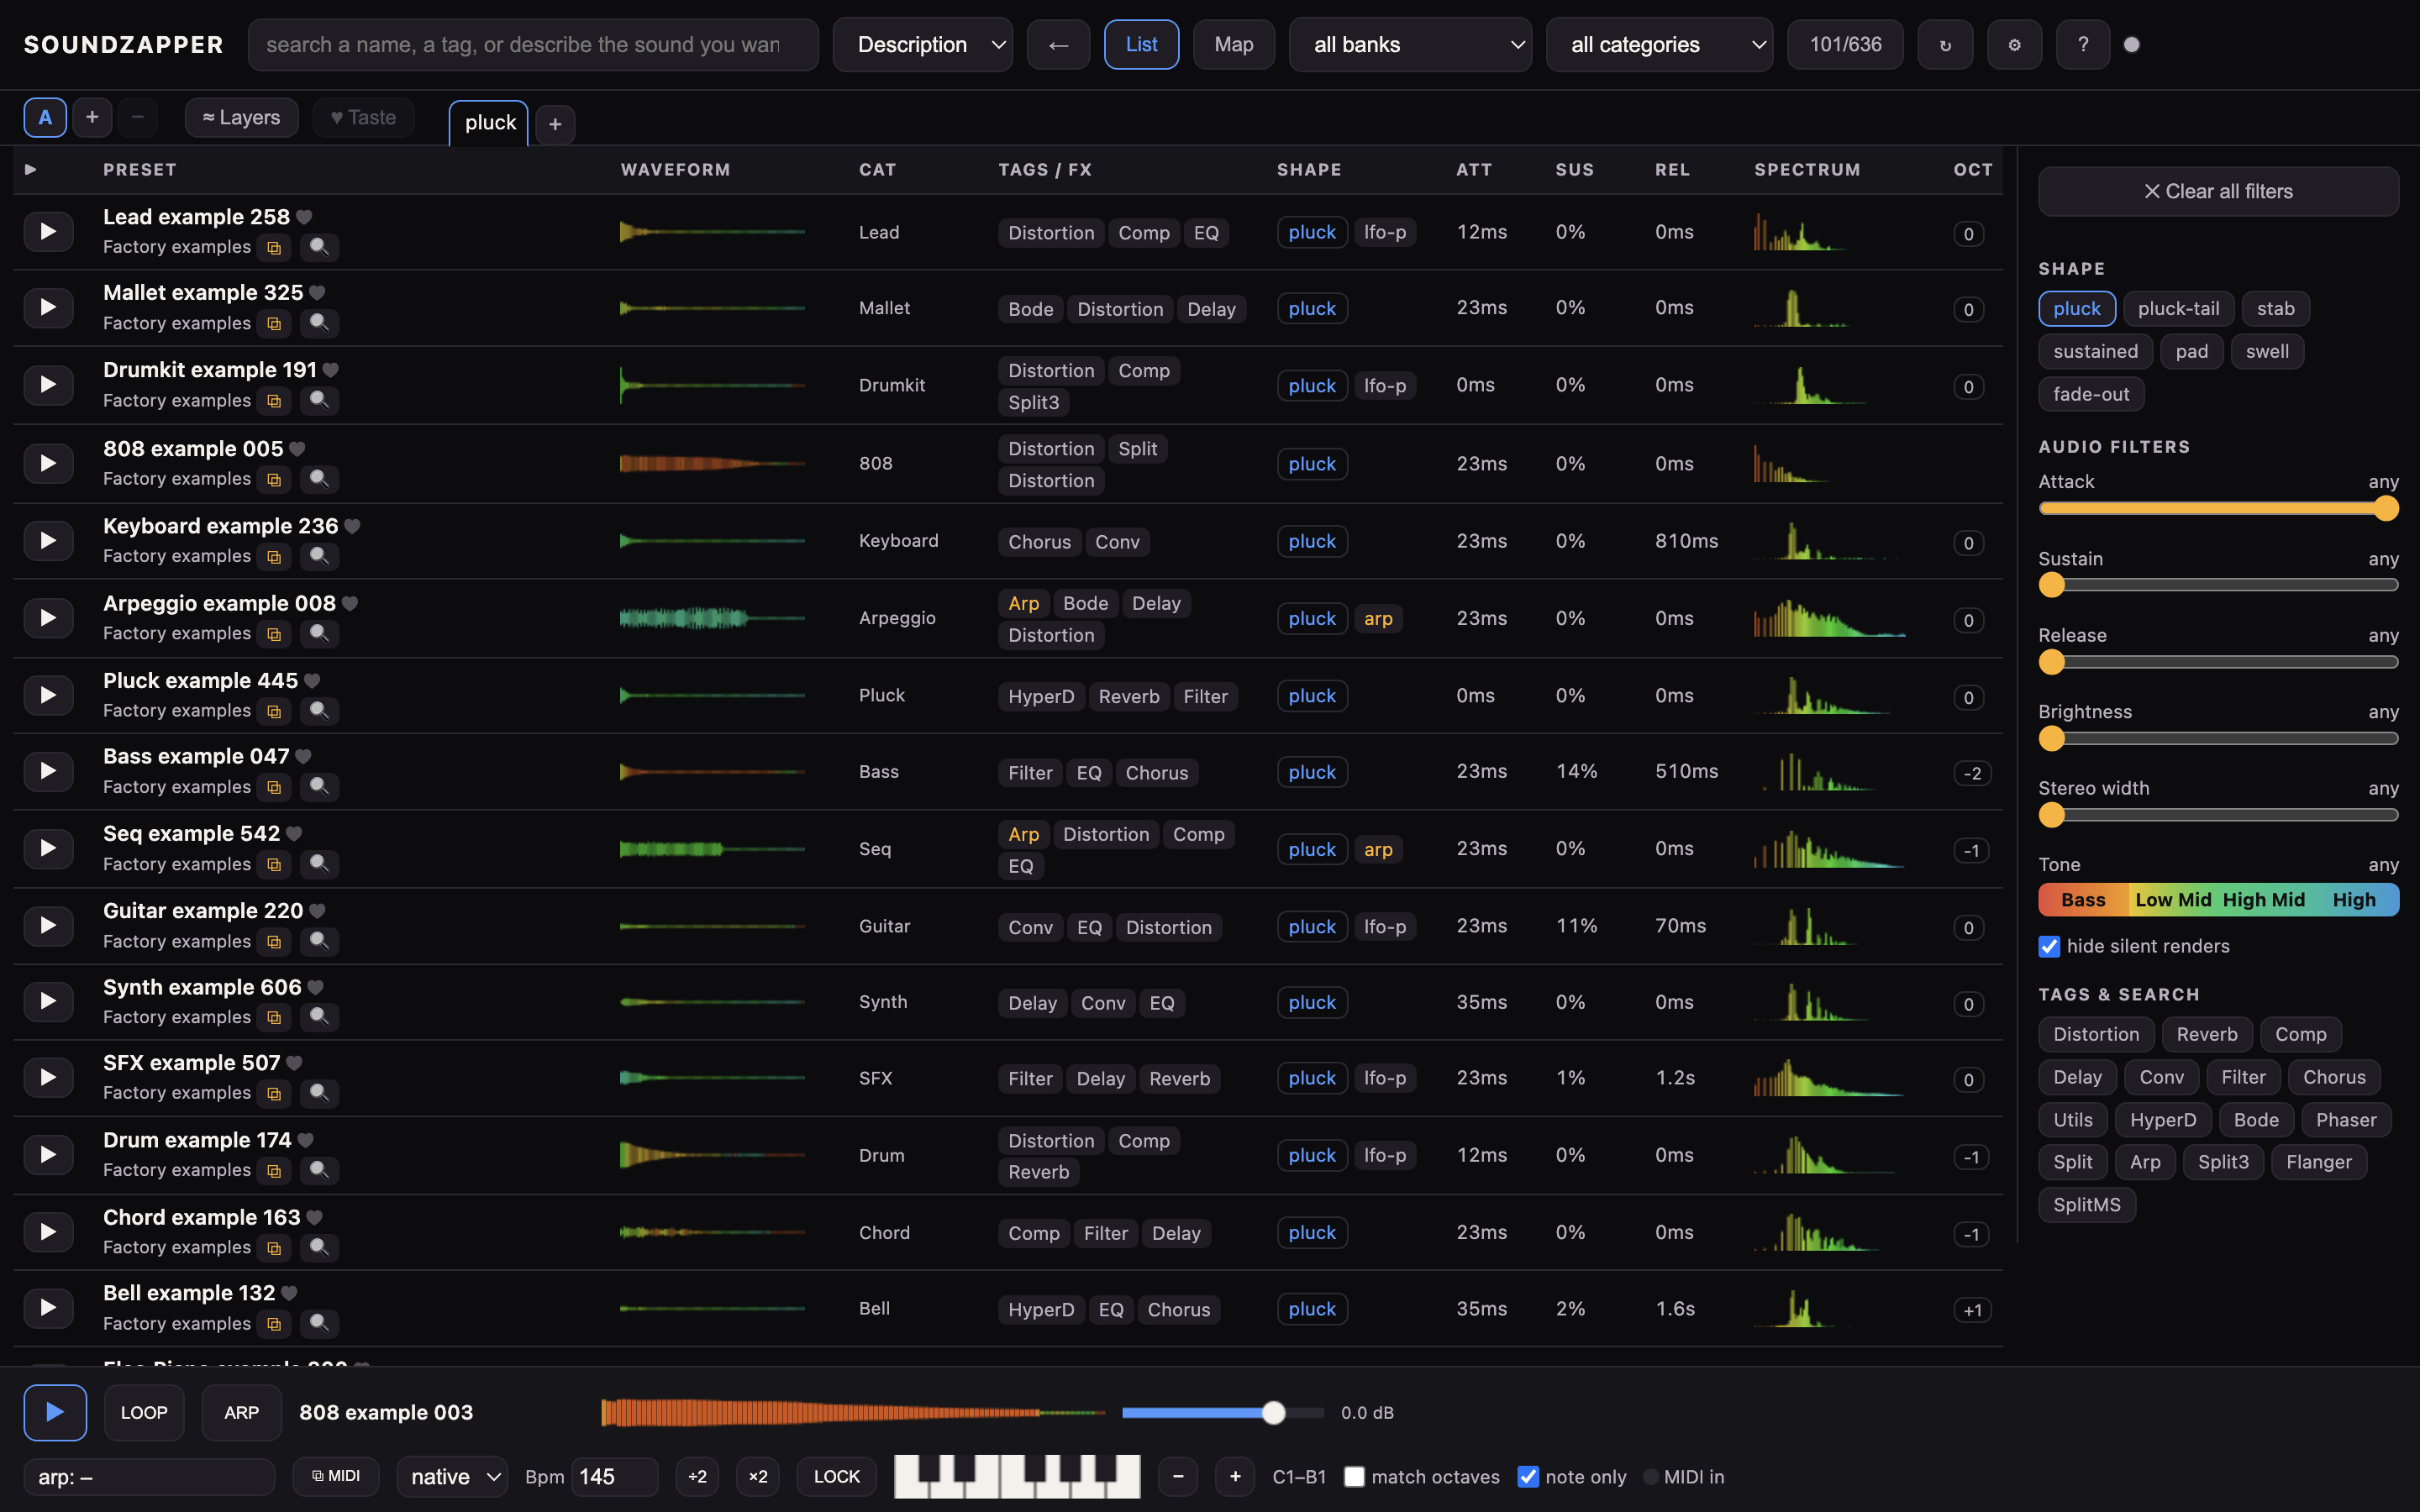Favorite Mallet example 325 with heart icon
Screen dimensions: 2420x1512
pyautogui.click(x=317, y=293)
